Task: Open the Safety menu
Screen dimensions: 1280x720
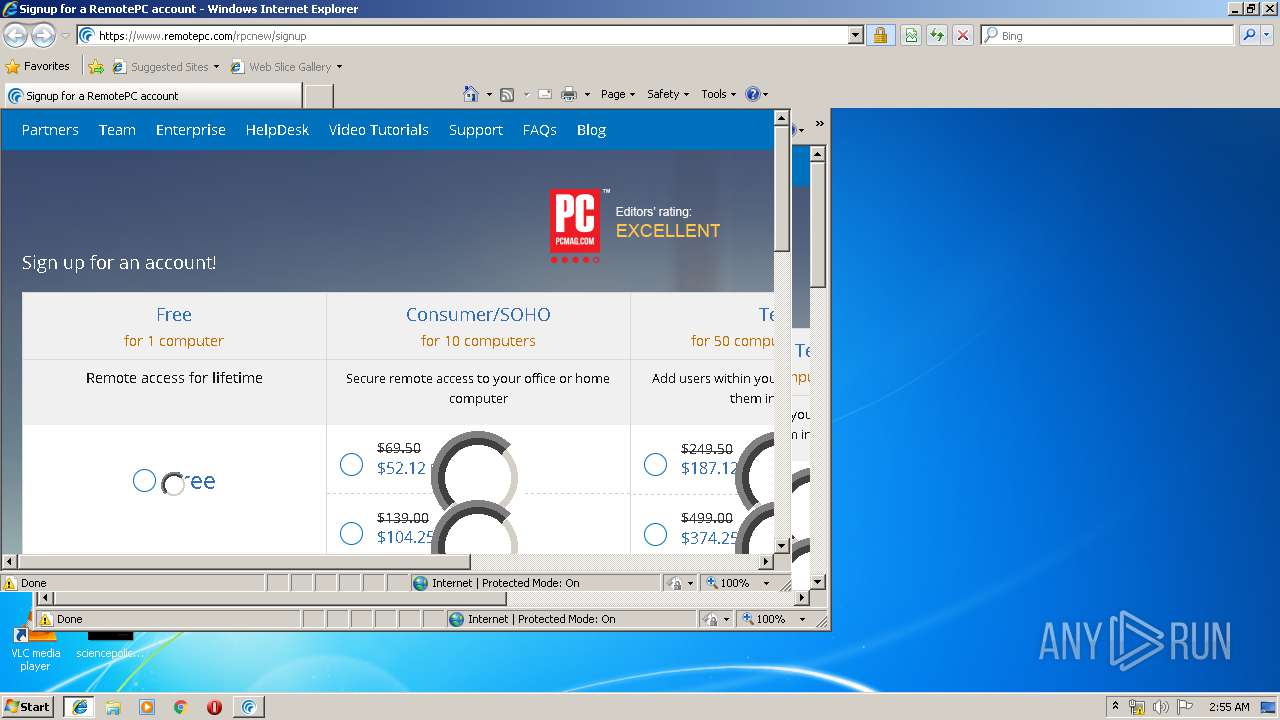Action: [668, 94]
